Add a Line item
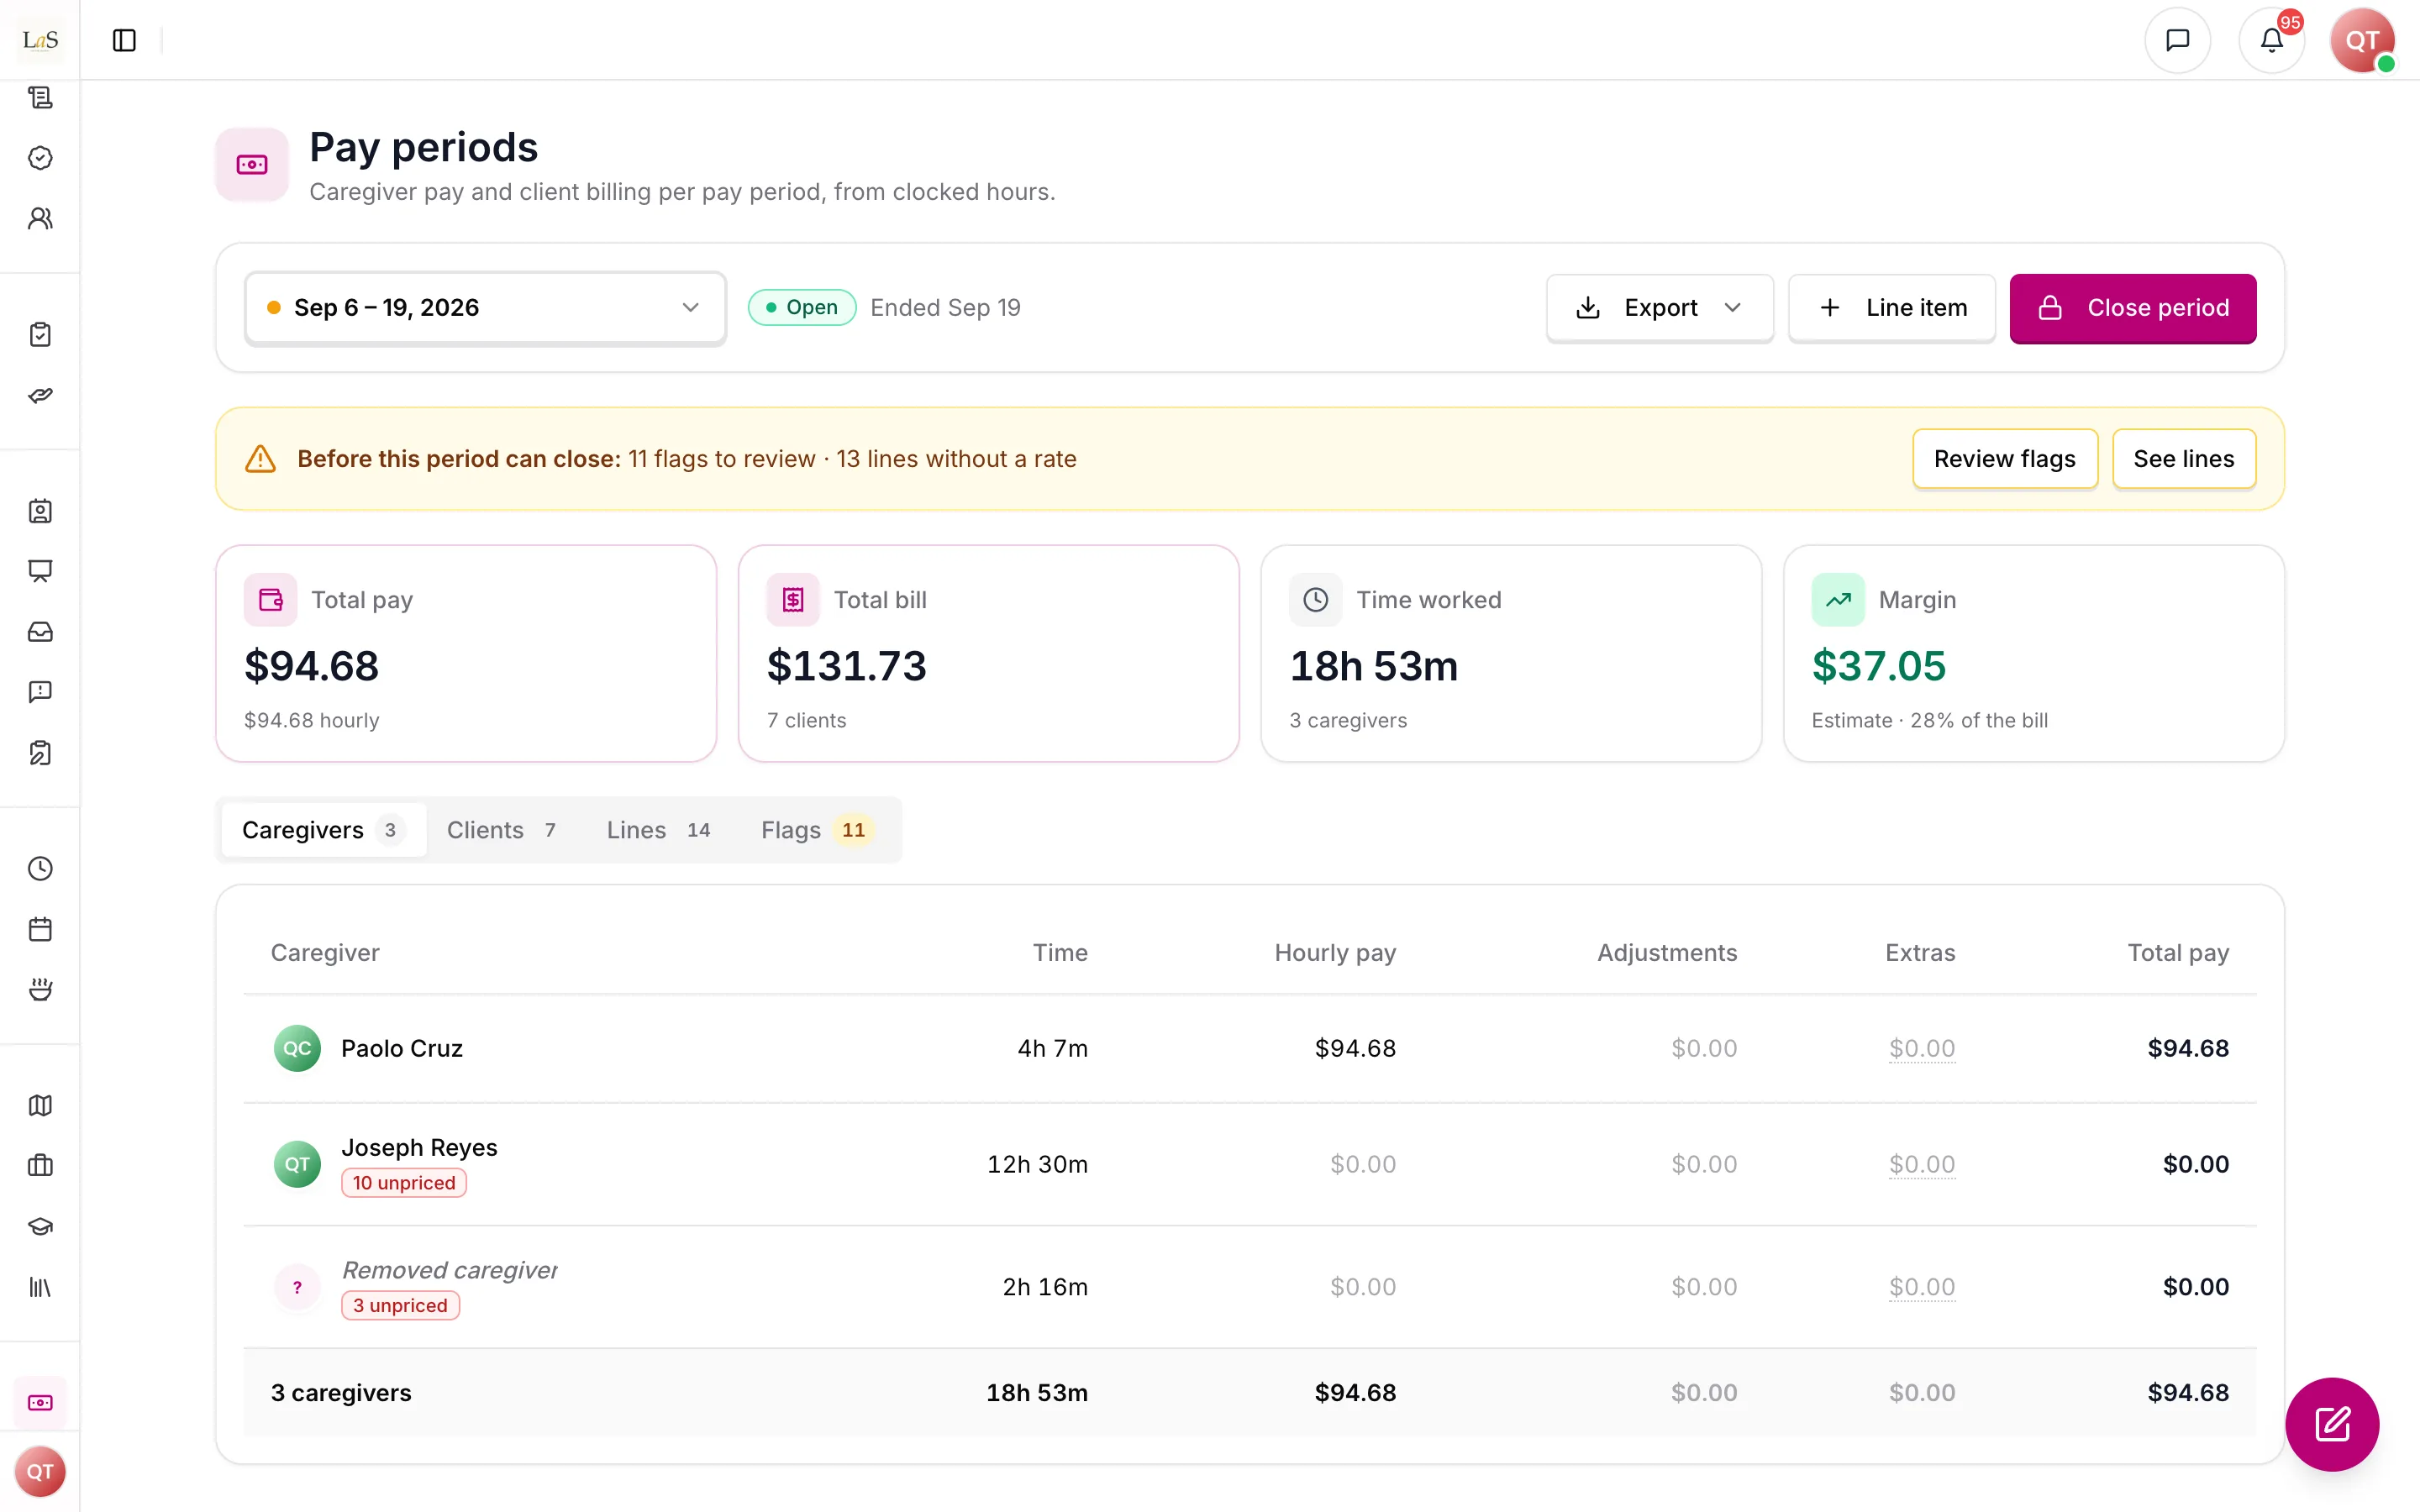Image resolution: width=2420 pixels, height=1512 pixels. click(1892, 308)
